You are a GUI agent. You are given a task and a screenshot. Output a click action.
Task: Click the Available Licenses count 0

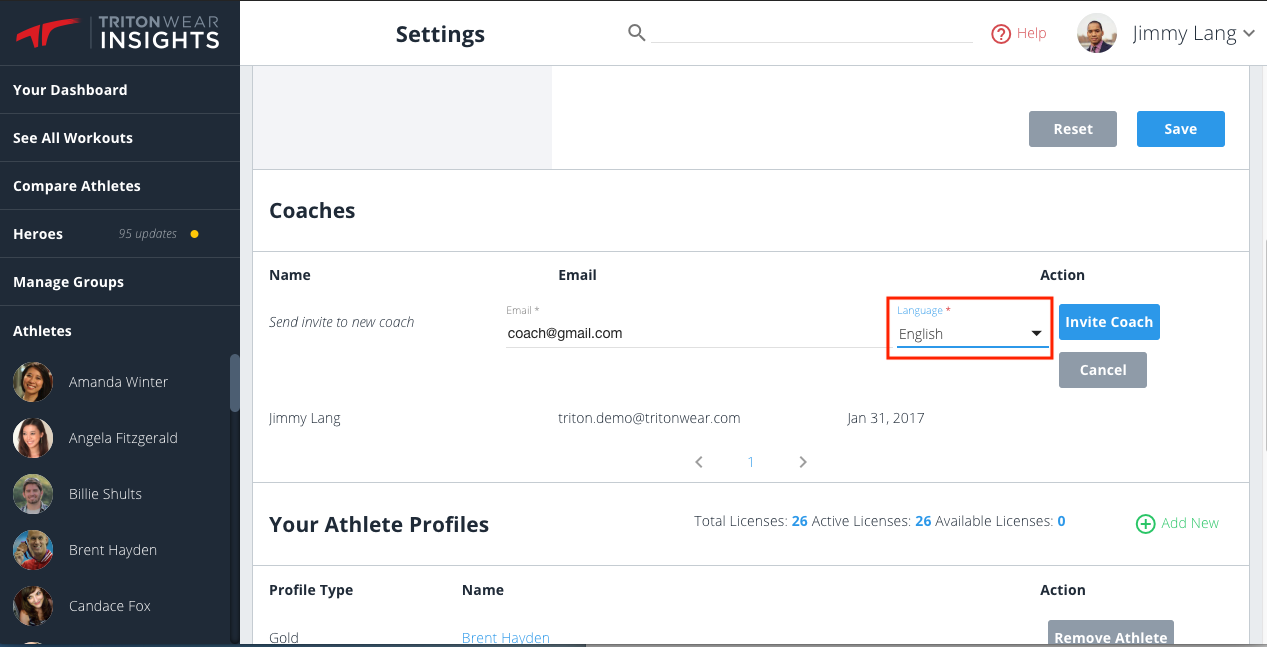coord(1061,521)
